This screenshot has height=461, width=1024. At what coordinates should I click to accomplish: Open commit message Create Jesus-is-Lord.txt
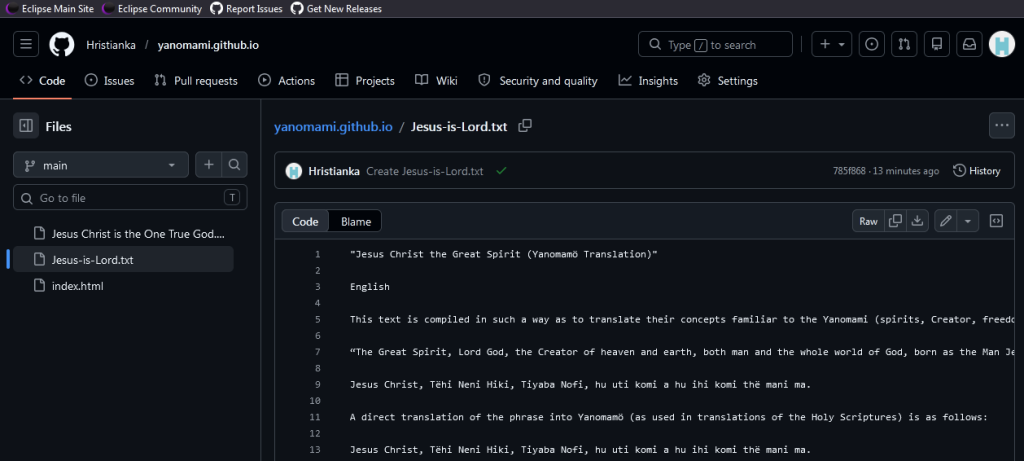click(x=424, y=171)
